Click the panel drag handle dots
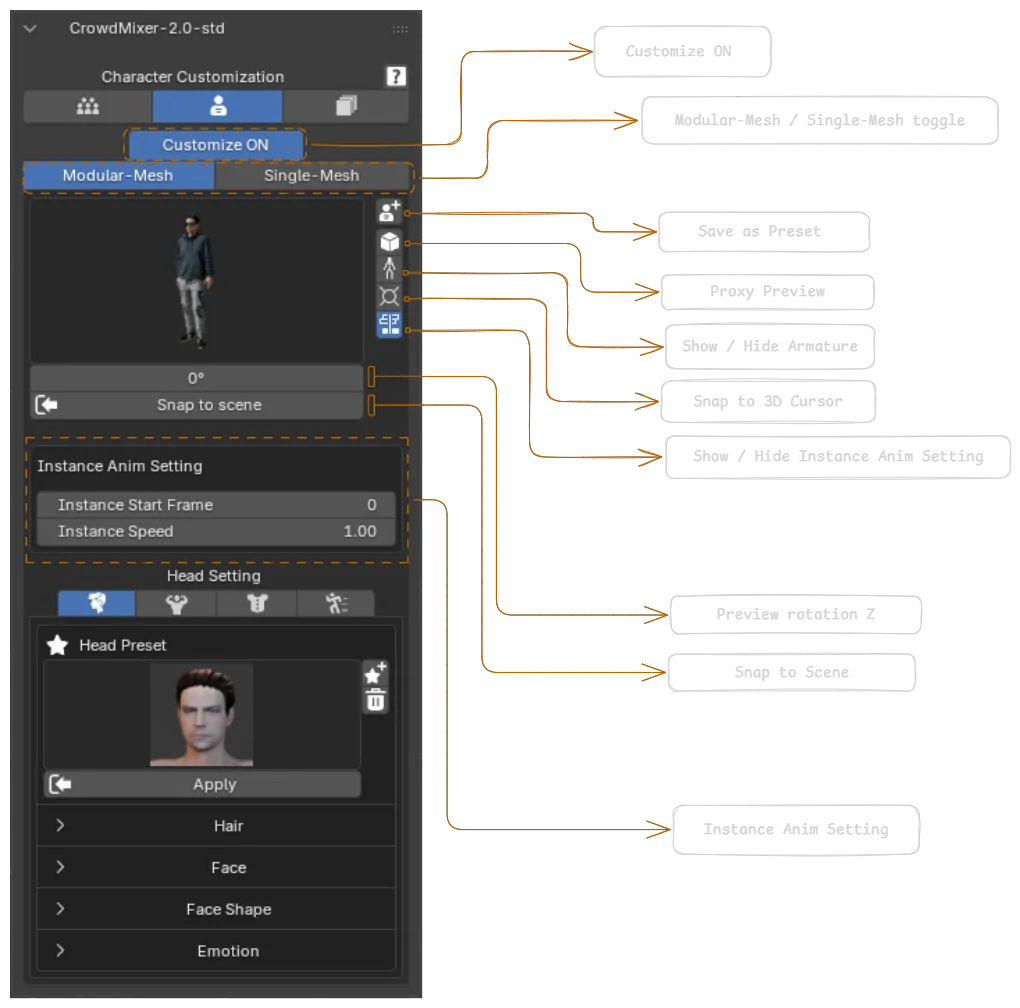 coord(400,29)
